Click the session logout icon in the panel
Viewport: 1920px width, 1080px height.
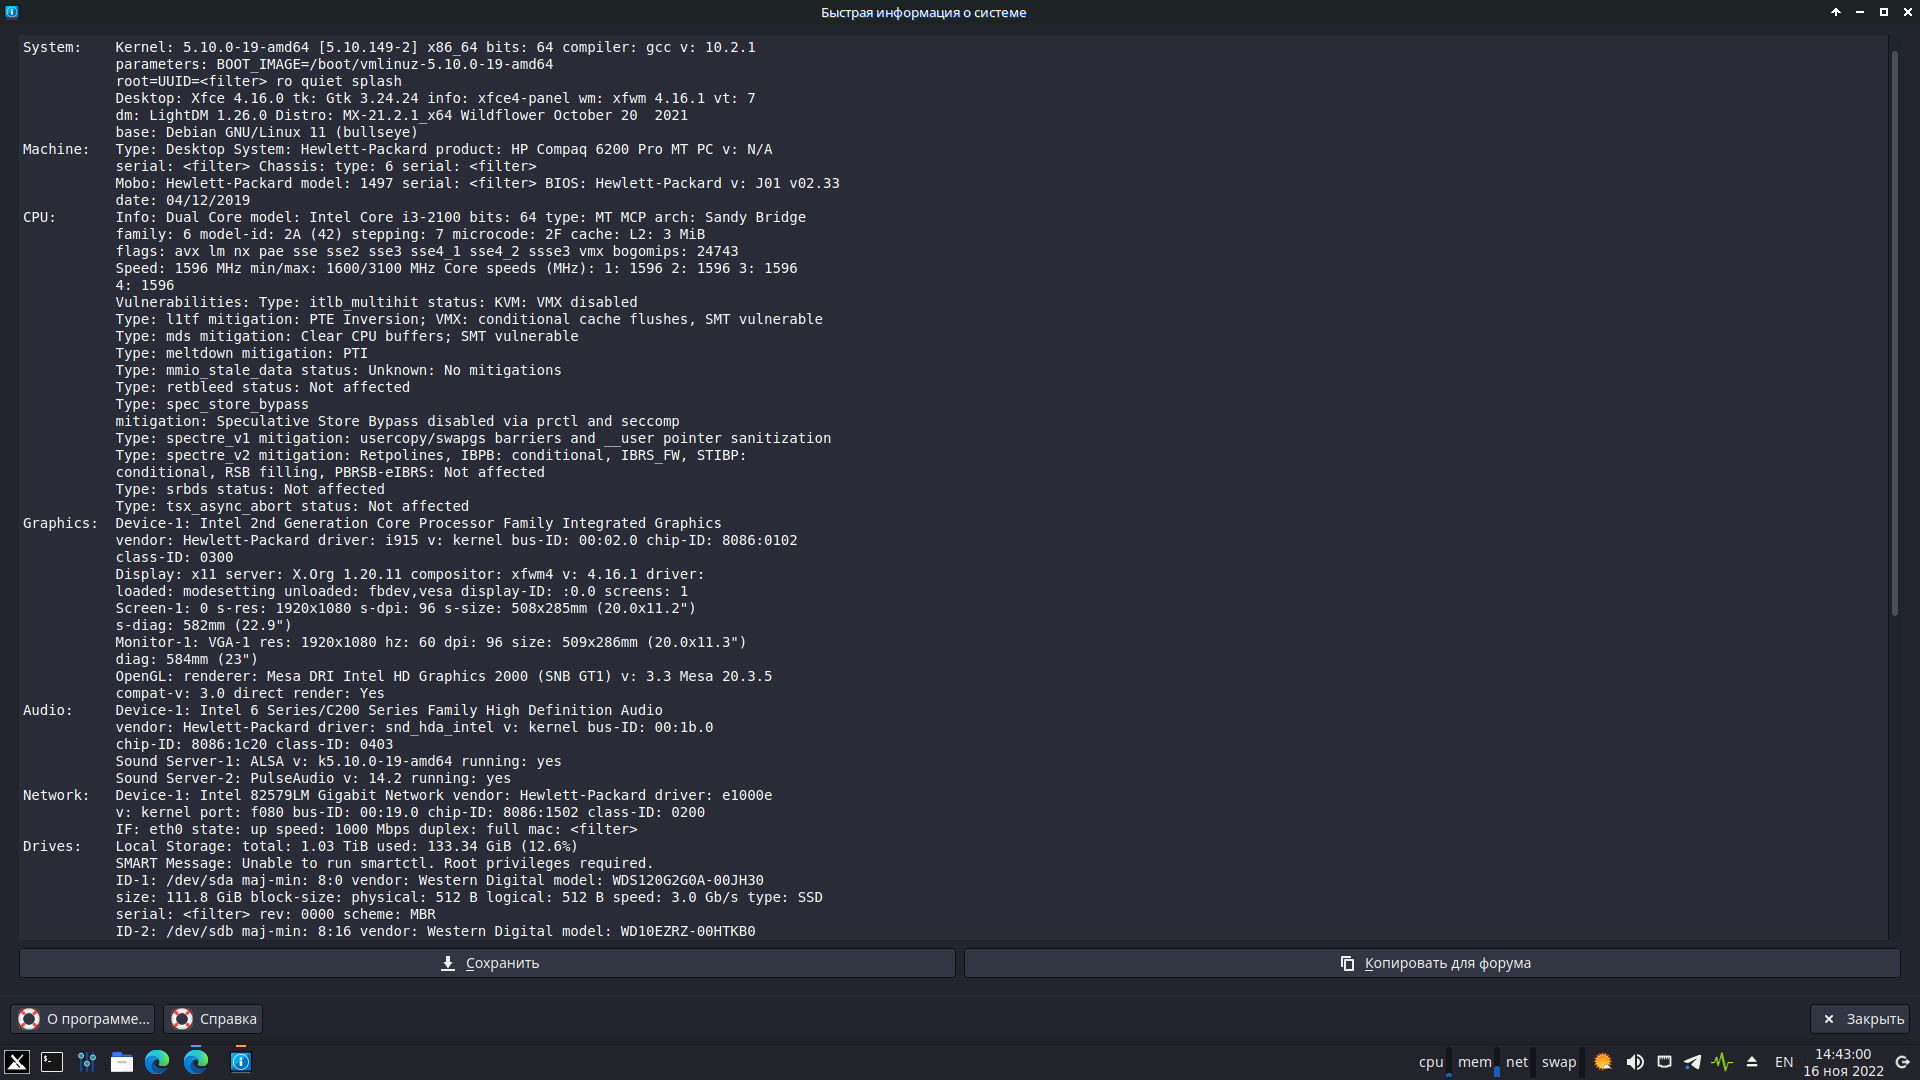point(1903,1062)
